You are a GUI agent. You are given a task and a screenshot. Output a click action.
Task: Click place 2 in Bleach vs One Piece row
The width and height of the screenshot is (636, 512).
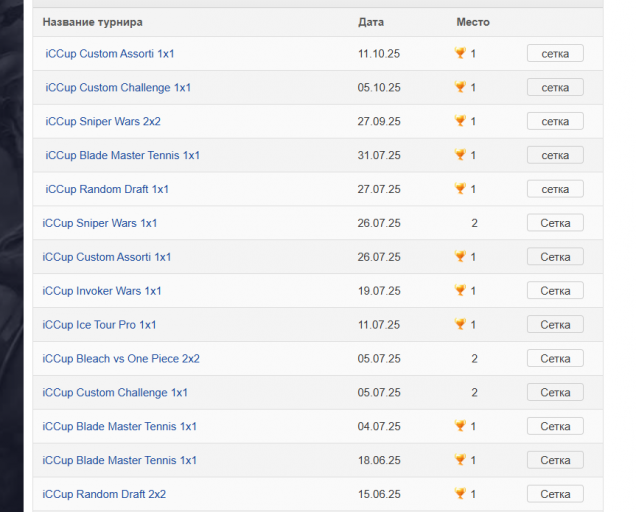click(x=474, y=359)
